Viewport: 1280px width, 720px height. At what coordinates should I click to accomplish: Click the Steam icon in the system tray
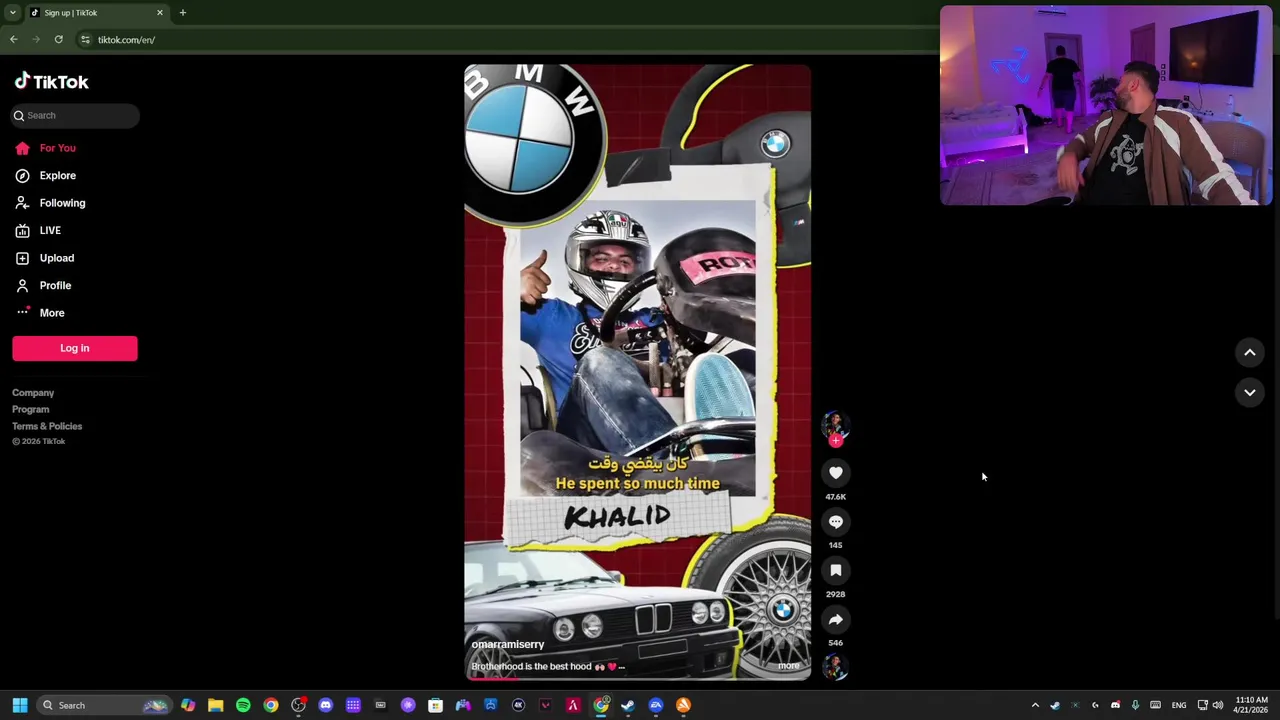[x=1055, y=706]
